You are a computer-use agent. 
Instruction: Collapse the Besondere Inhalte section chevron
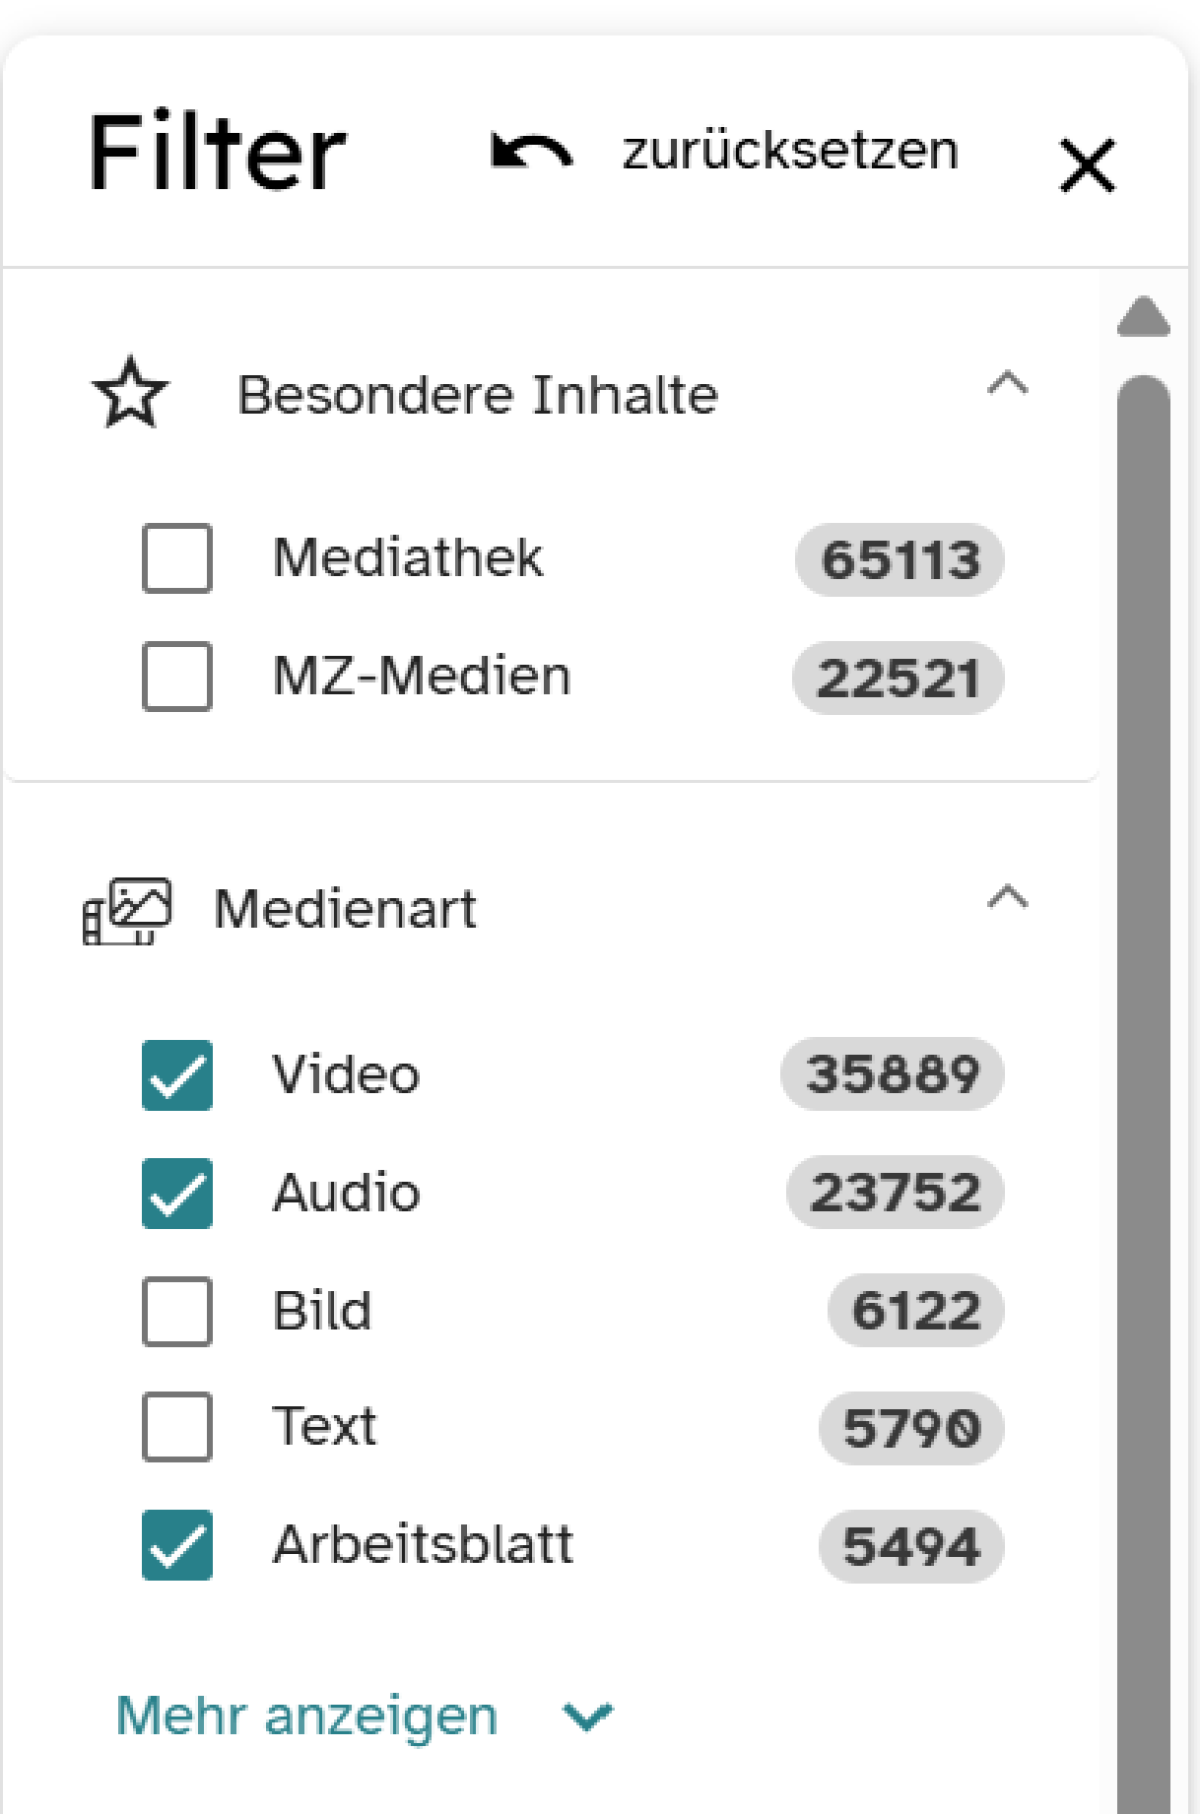coord(1007,383)
